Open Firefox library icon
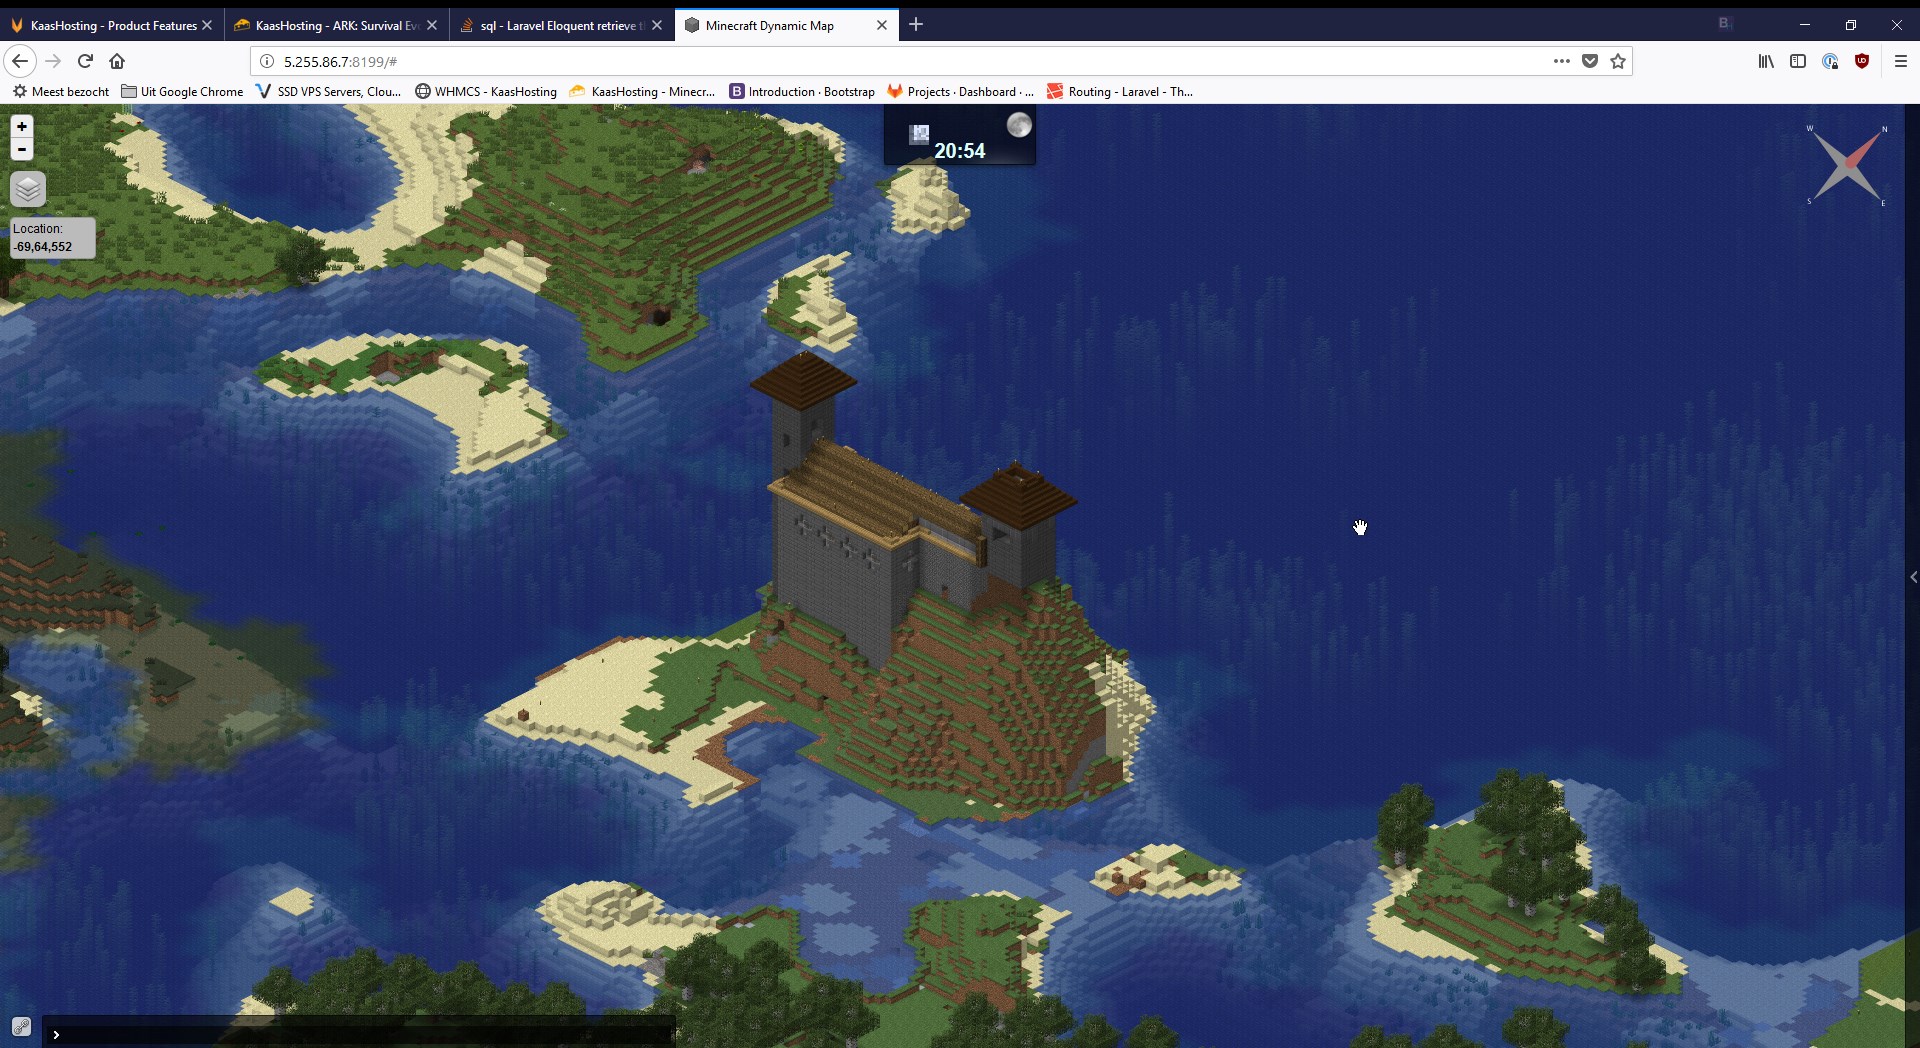 click(x=1766, y=61)
